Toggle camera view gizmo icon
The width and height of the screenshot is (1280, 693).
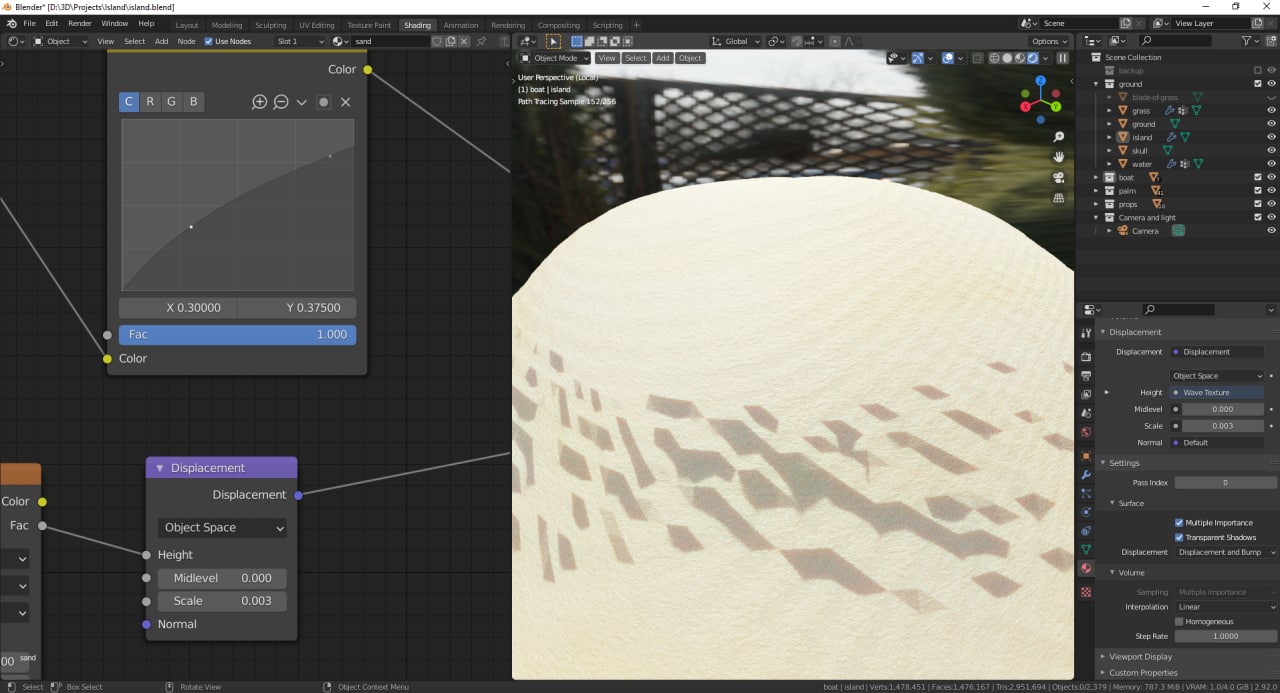pyautogui.click(x=1058, y=178)
